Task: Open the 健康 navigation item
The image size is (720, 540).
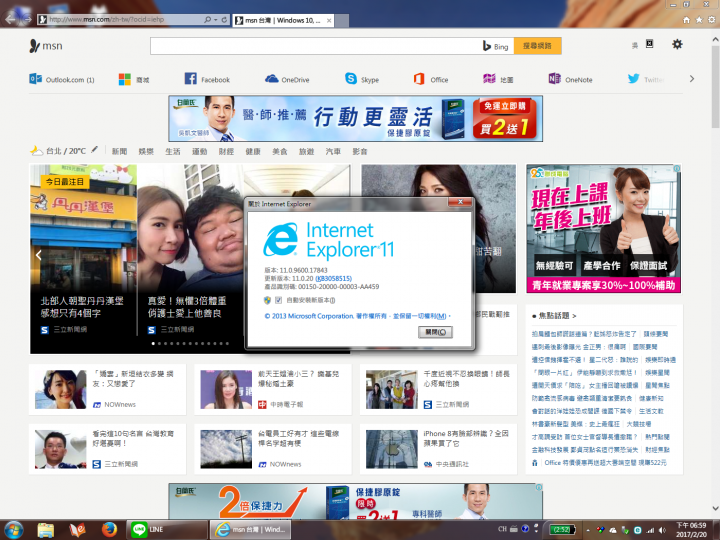Action: 253,152
